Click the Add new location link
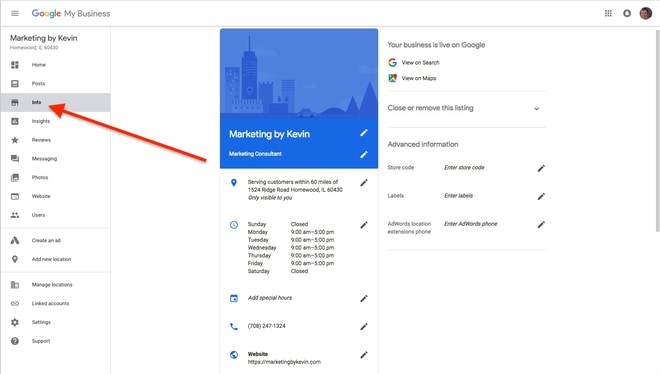 pos(51,259)
